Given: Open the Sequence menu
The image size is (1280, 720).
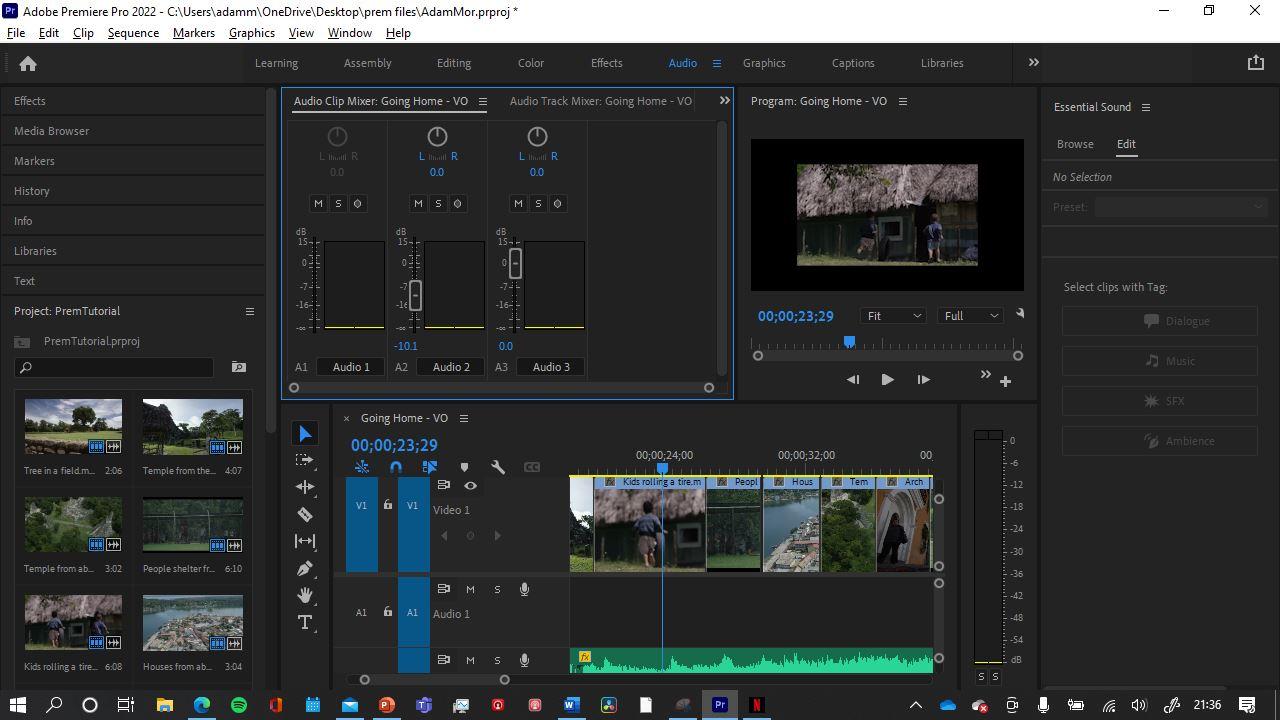Looking at the screenshot, I should [133, 32].
